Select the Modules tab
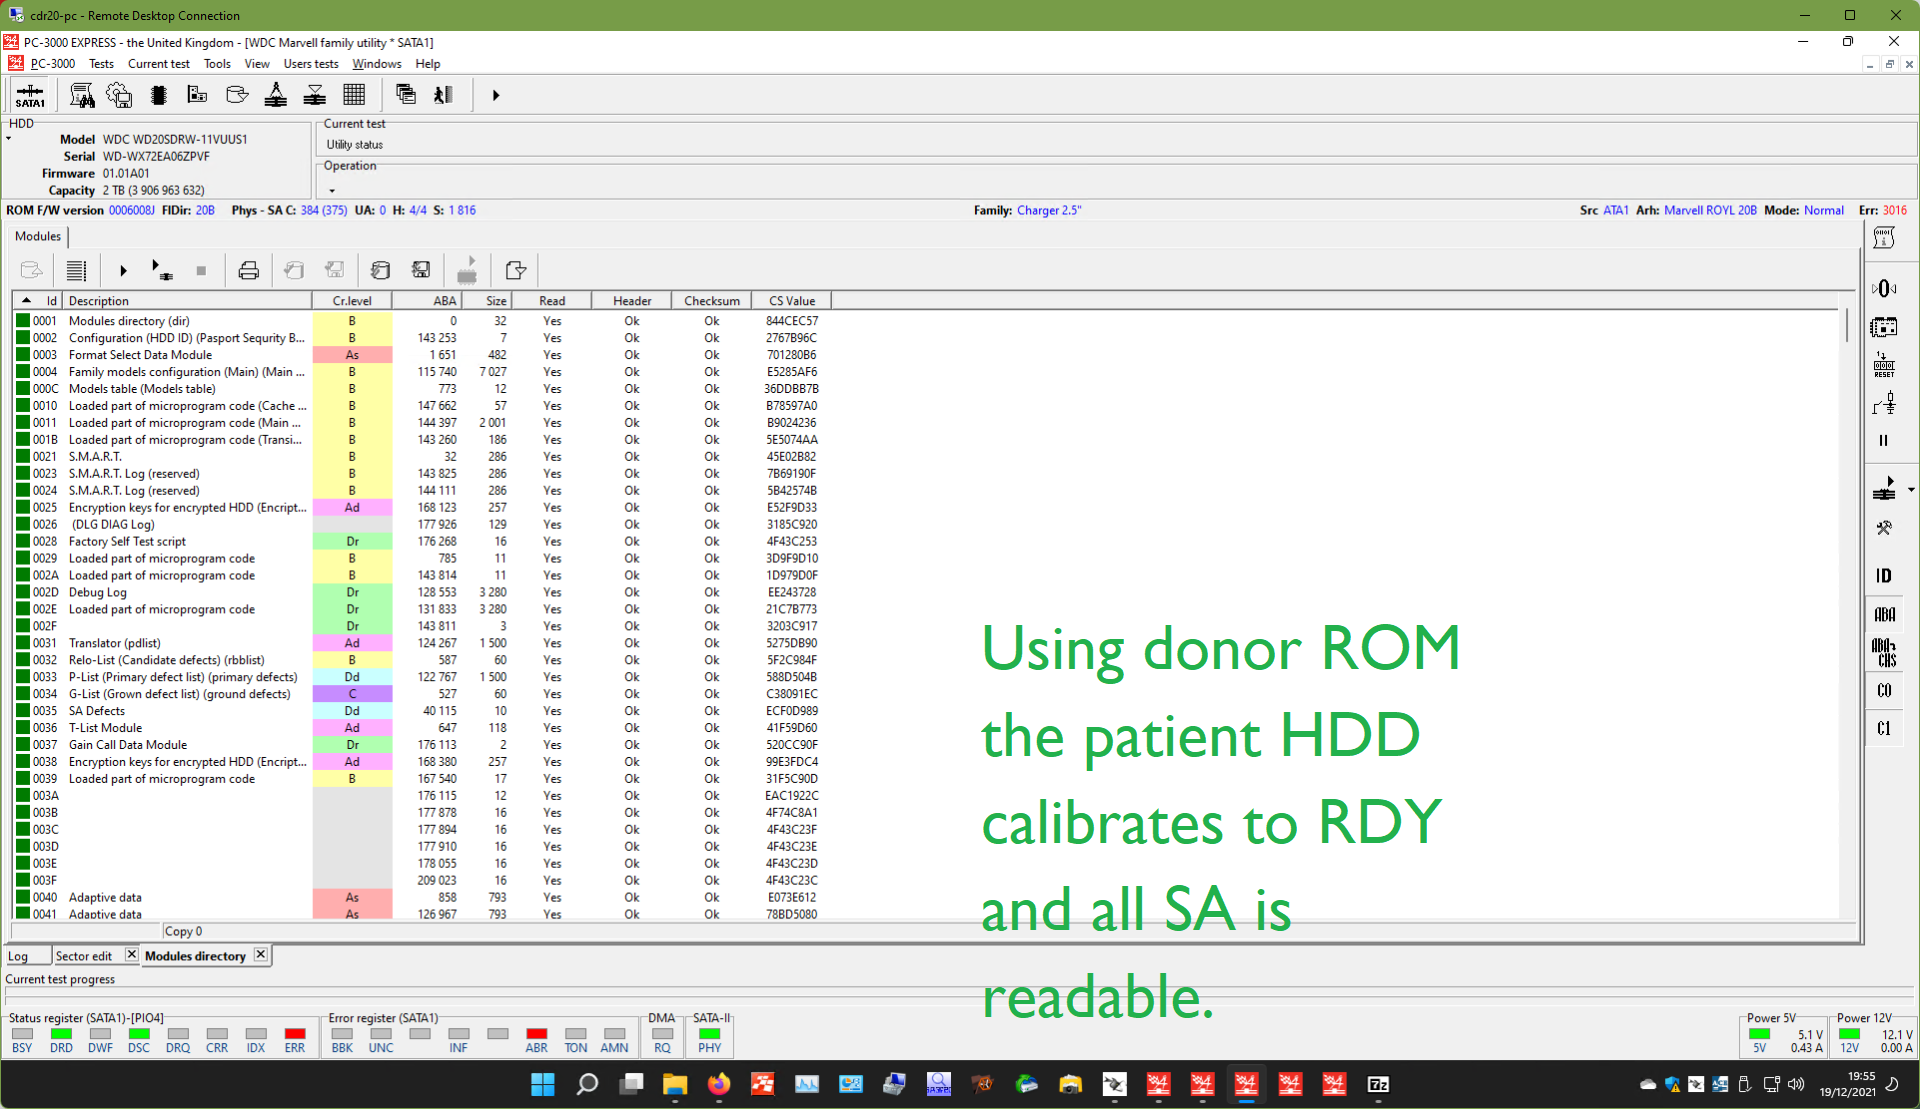This screenshot has width=1920, height=1109. 38,236
